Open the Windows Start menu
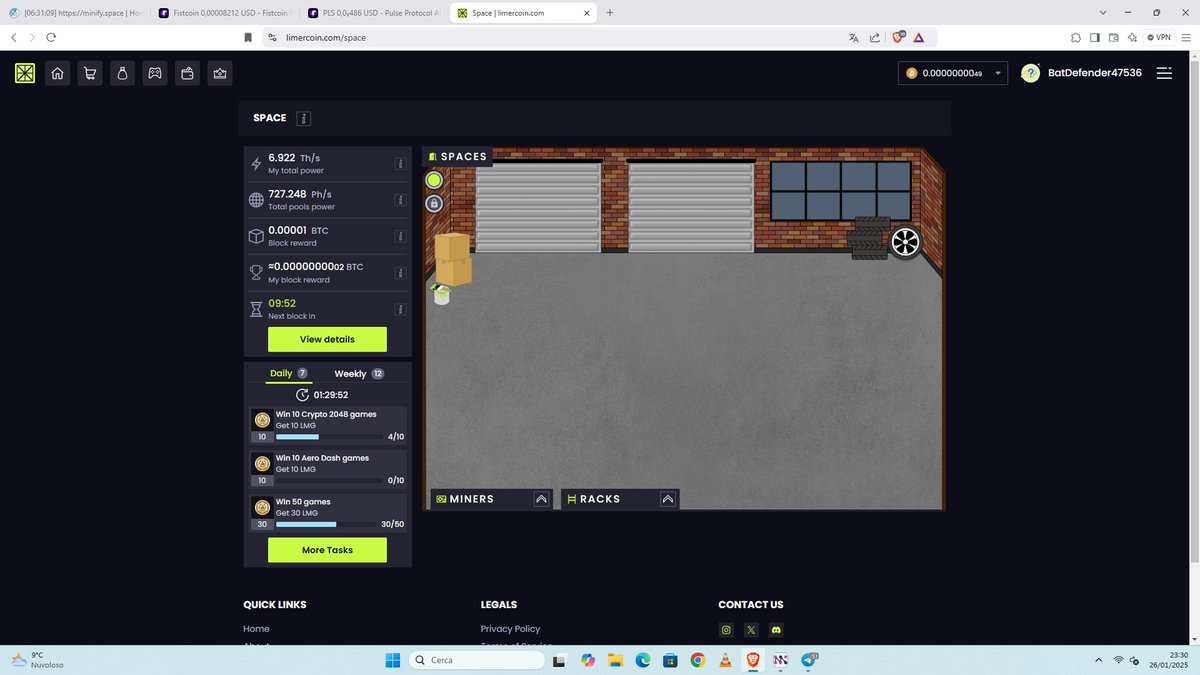Screen dimensions: 1200x675 point(392,660)
